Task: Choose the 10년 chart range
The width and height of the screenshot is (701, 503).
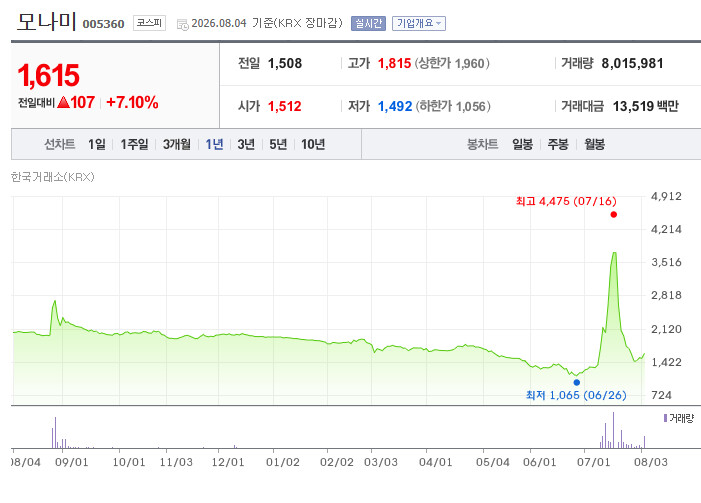Action: (313, 144)
